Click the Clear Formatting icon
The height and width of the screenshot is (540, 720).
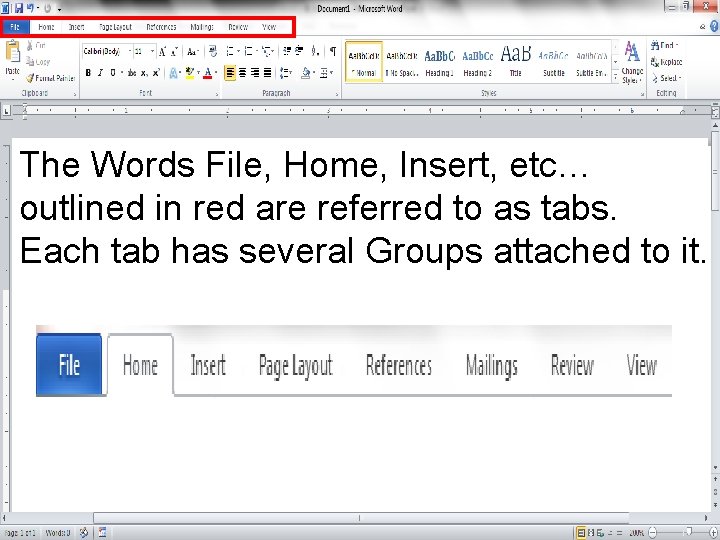coord(213,51)
